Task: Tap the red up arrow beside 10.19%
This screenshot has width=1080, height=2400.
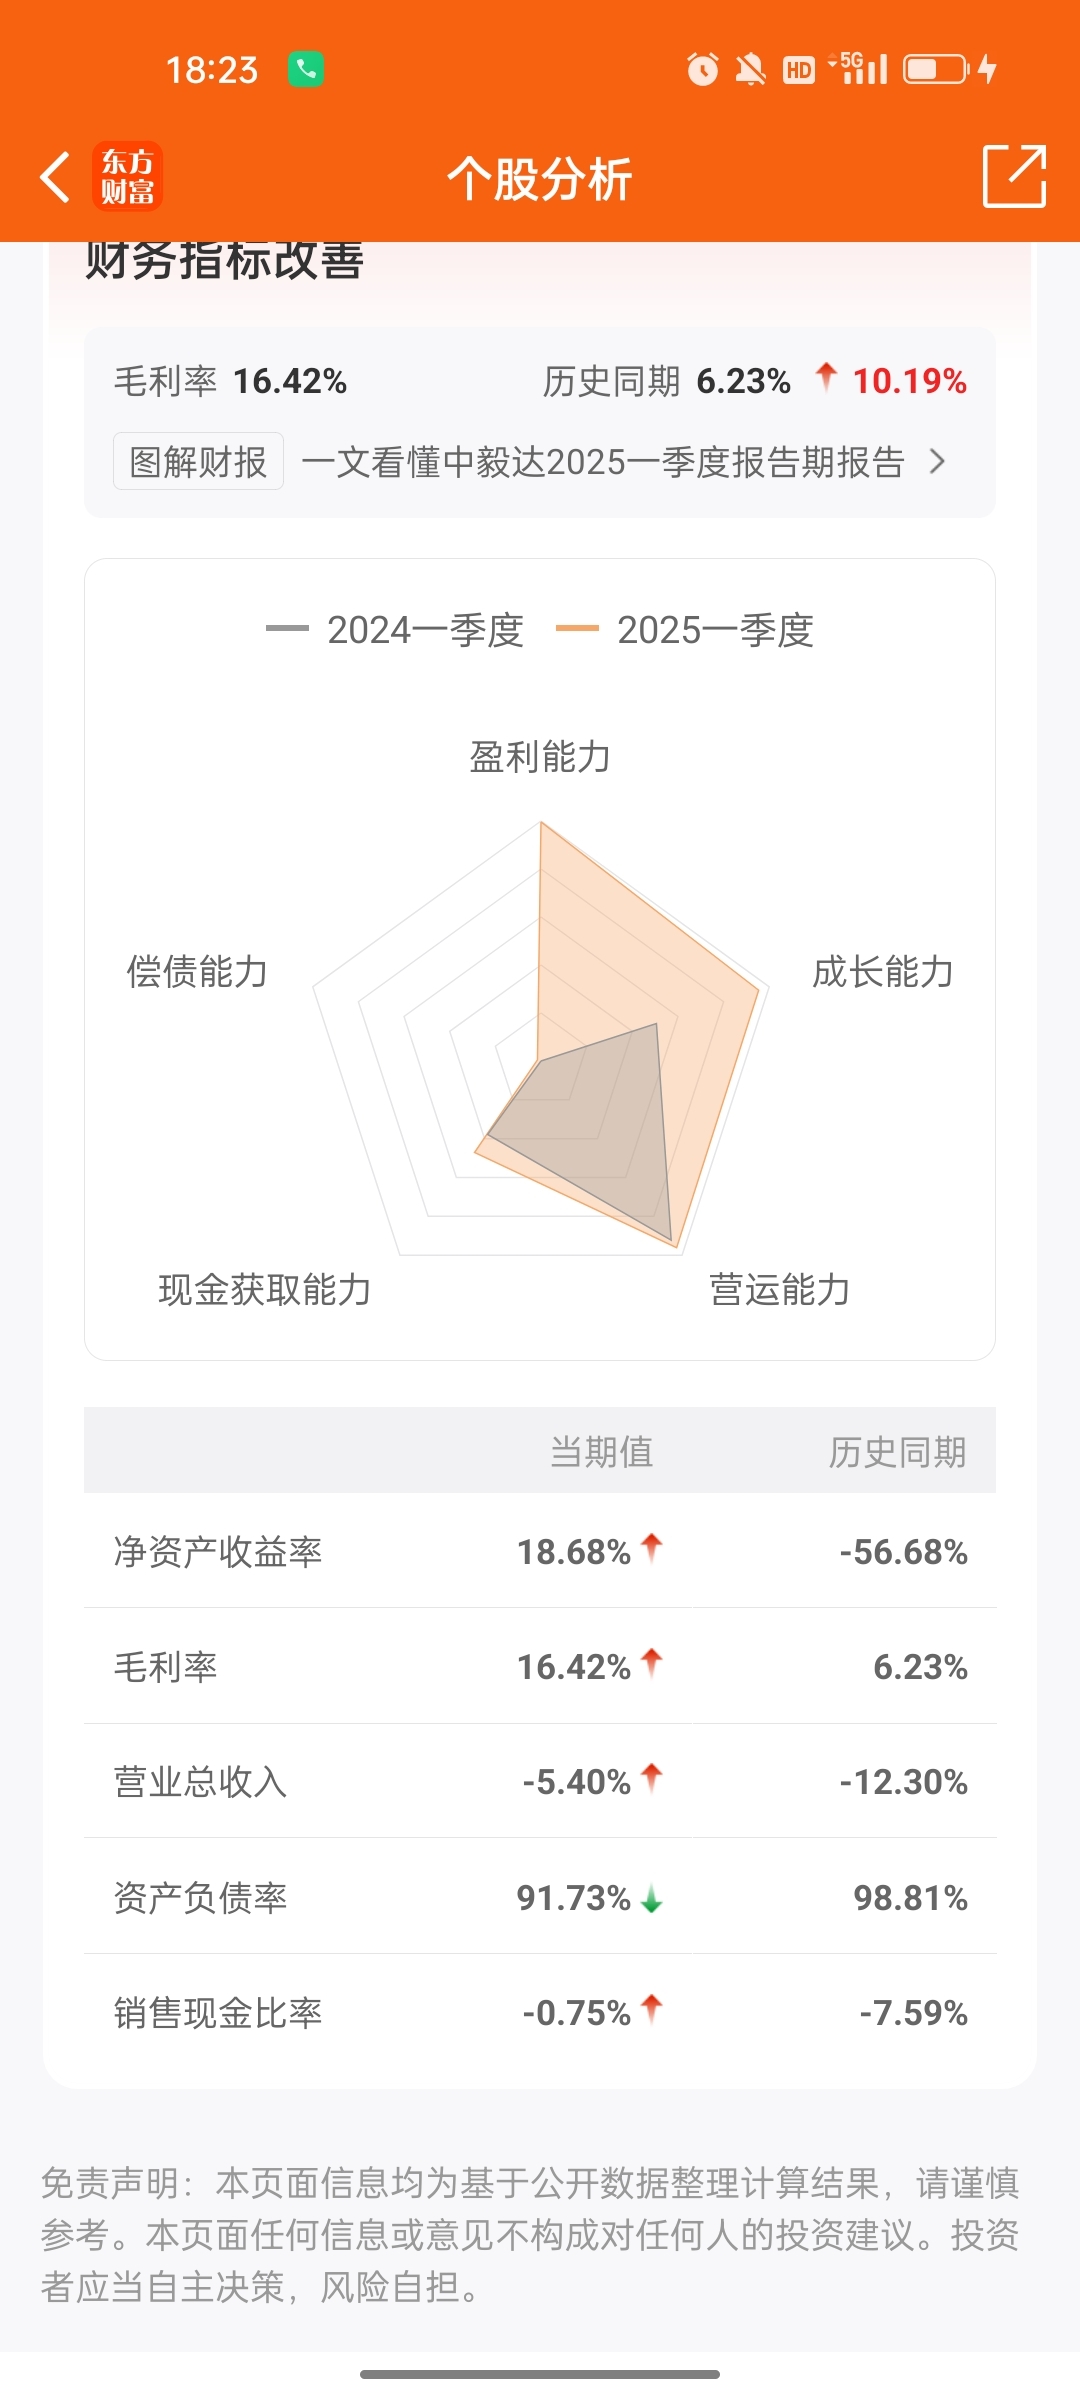Action: point(826,378)
